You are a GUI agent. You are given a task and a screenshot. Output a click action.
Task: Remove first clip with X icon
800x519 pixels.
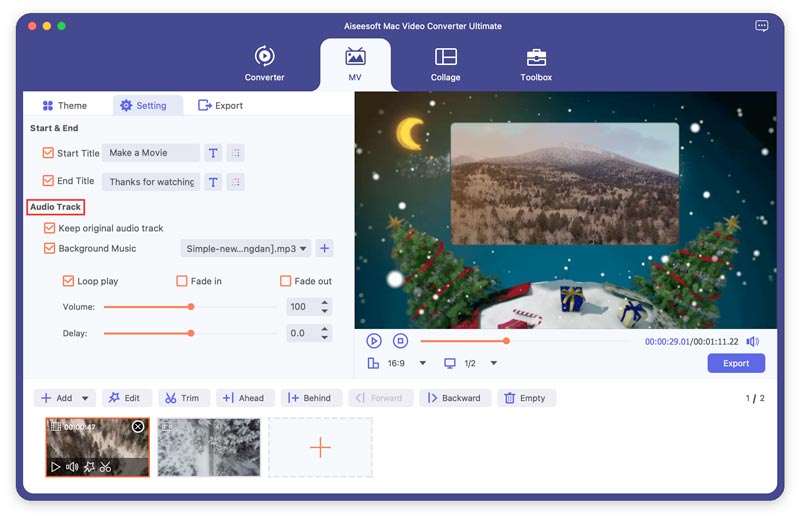pos(138,427)
